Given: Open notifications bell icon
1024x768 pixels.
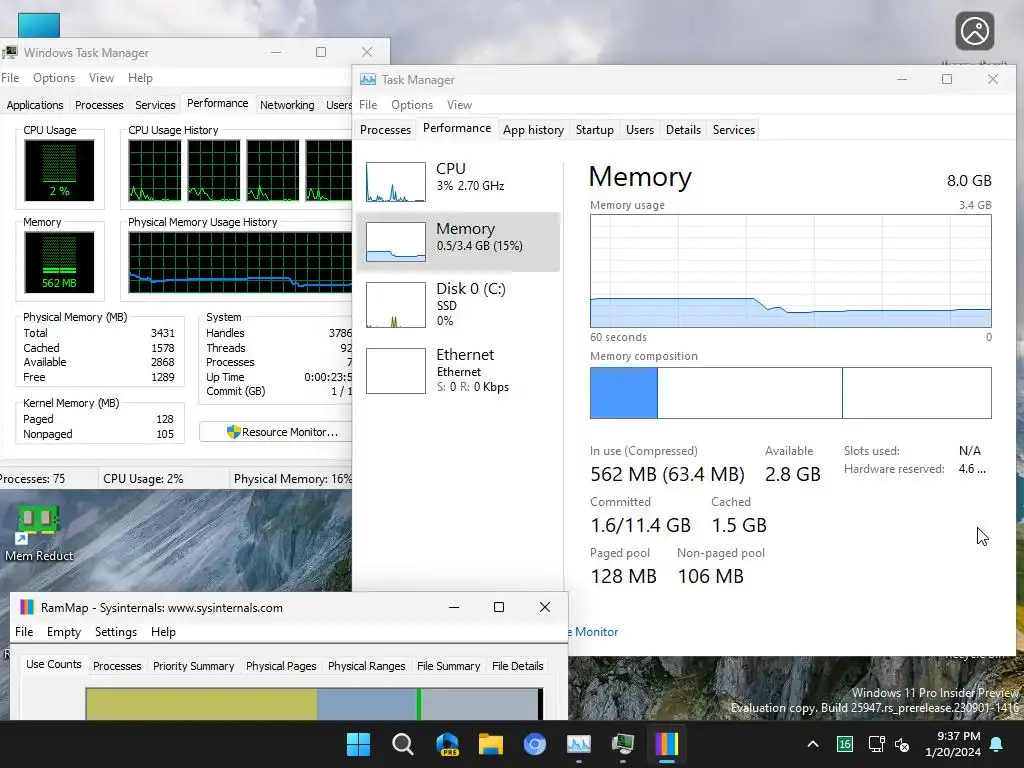Looking at the screenshot, I should [997, 744].
